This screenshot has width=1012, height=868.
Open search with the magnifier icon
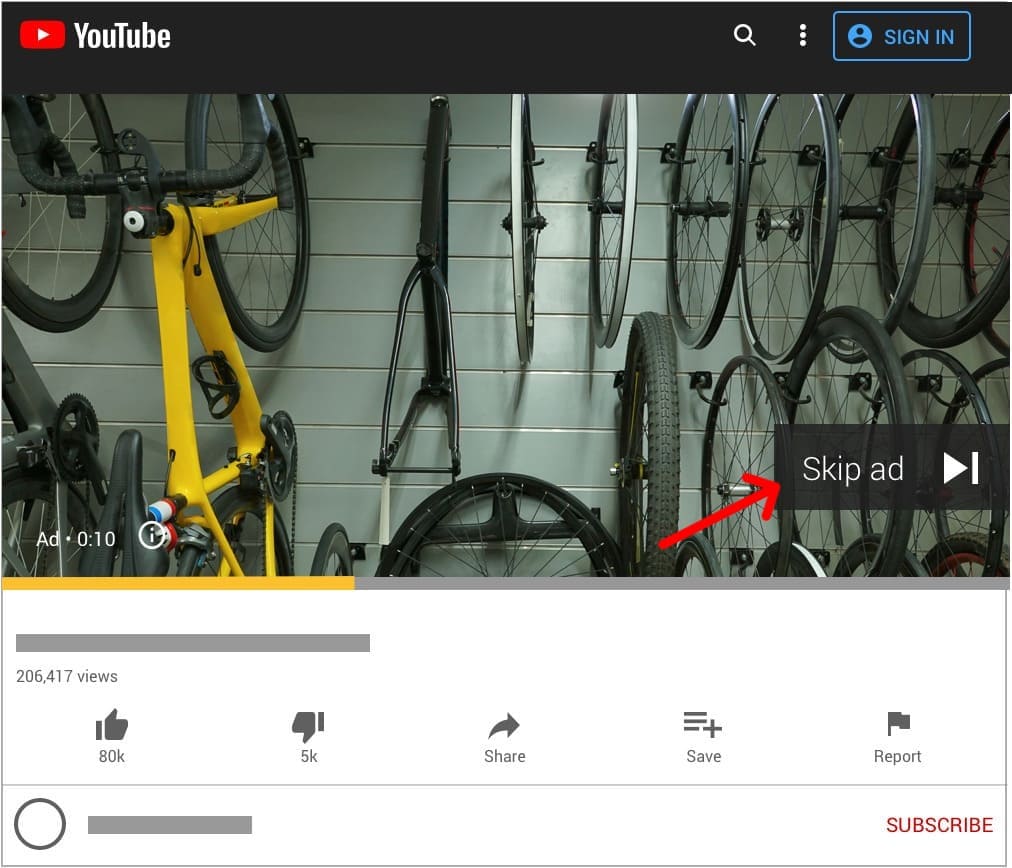[744, 36]
